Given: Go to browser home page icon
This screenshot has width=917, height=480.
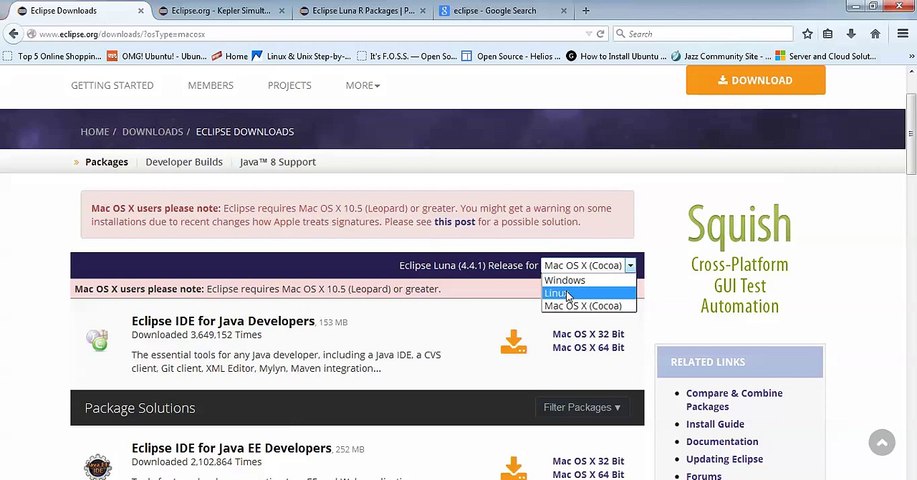Looking at the screenshot, I should point(875,34).
